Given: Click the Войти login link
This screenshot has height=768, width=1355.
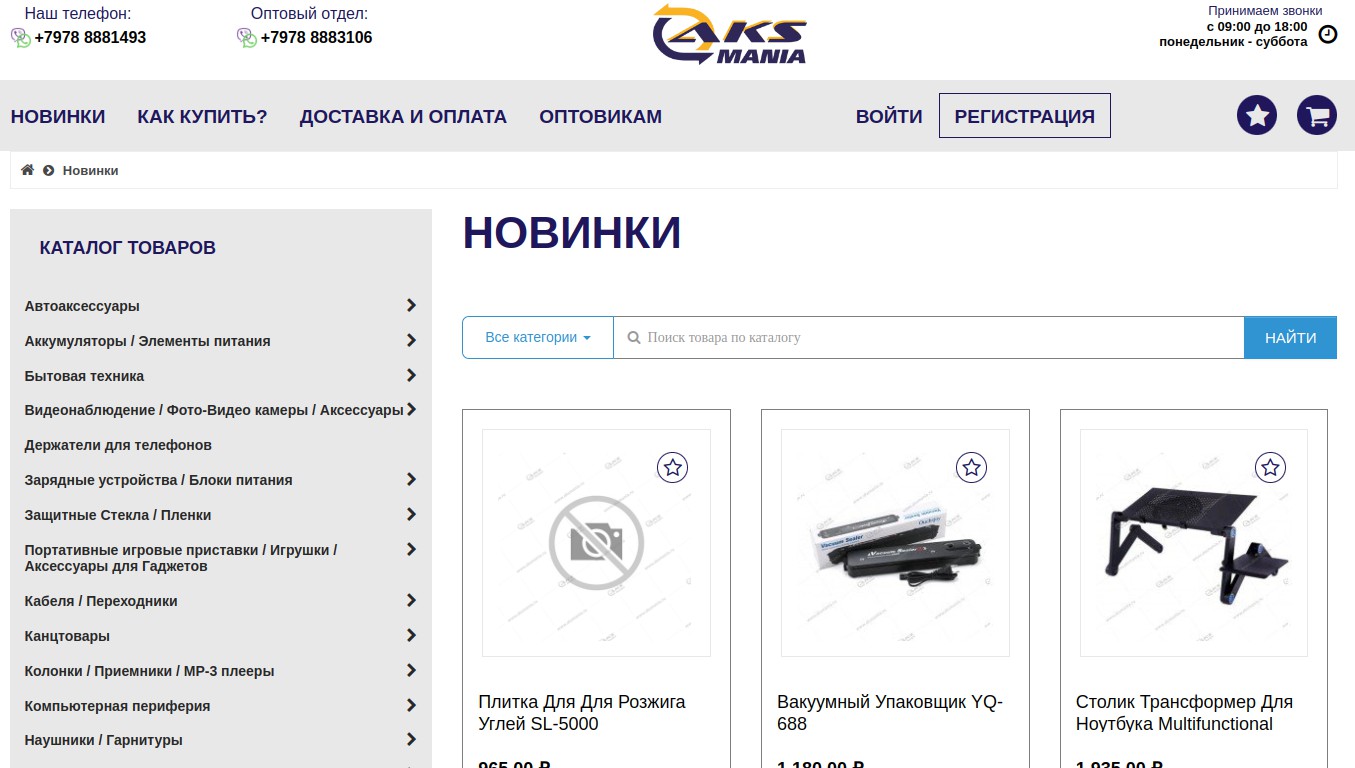Looking at the screenshot, I should (889, 116).
